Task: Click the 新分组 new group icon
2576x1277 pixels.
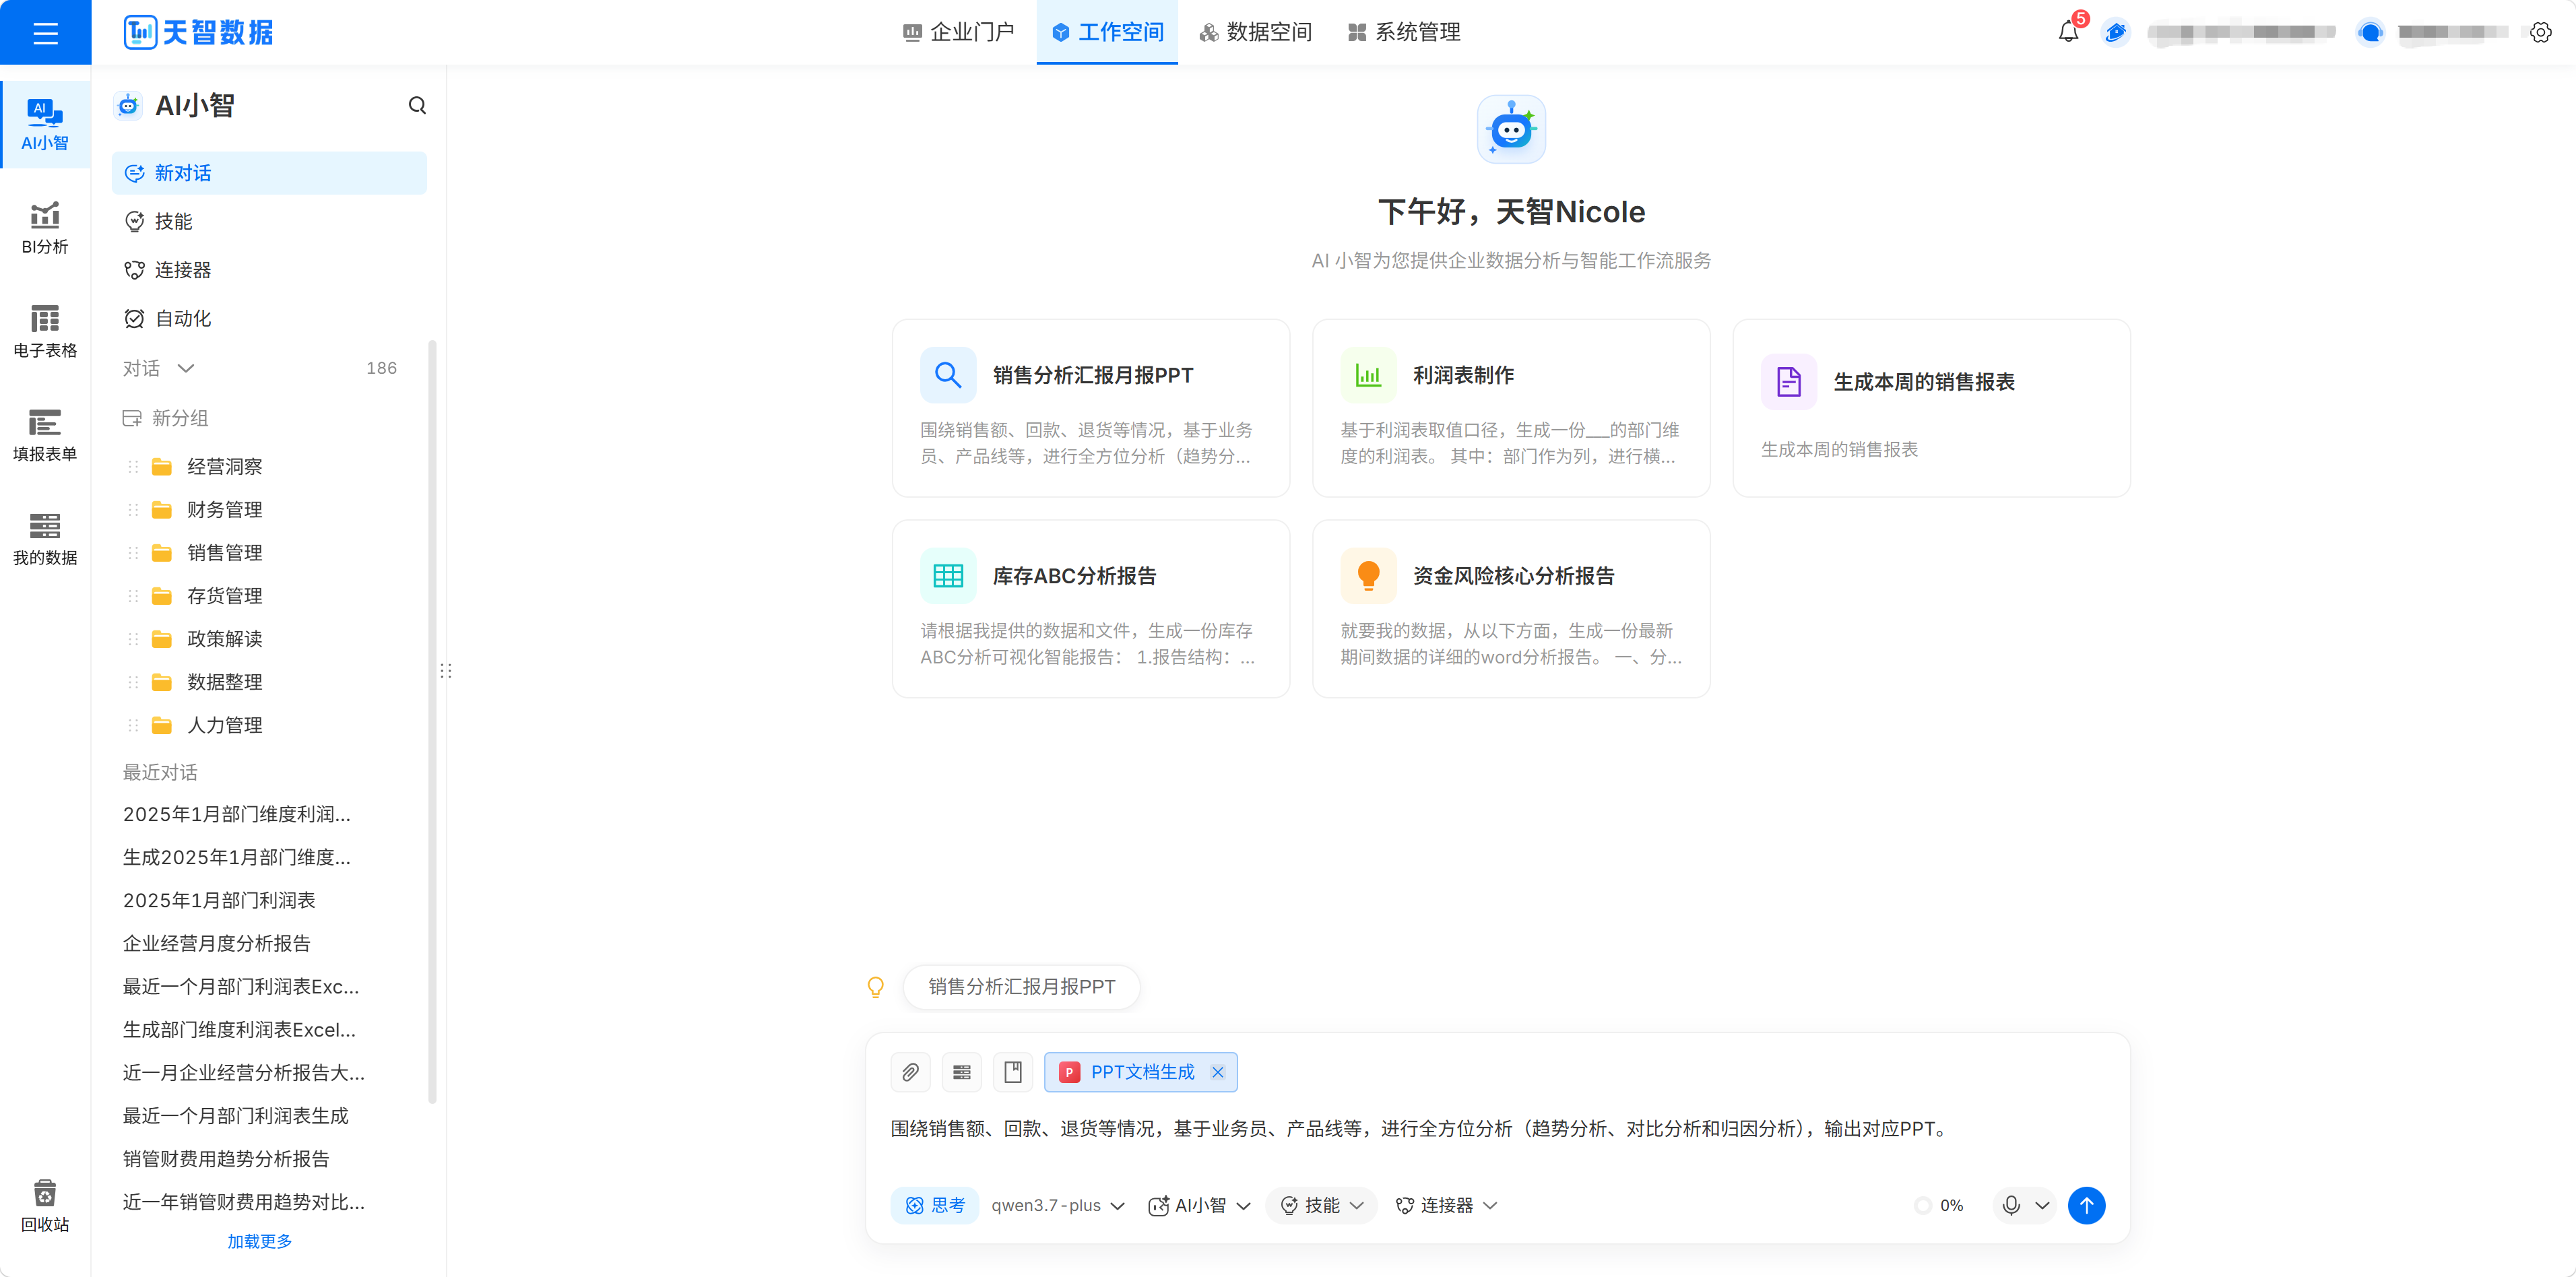Action: coord(132,418)
